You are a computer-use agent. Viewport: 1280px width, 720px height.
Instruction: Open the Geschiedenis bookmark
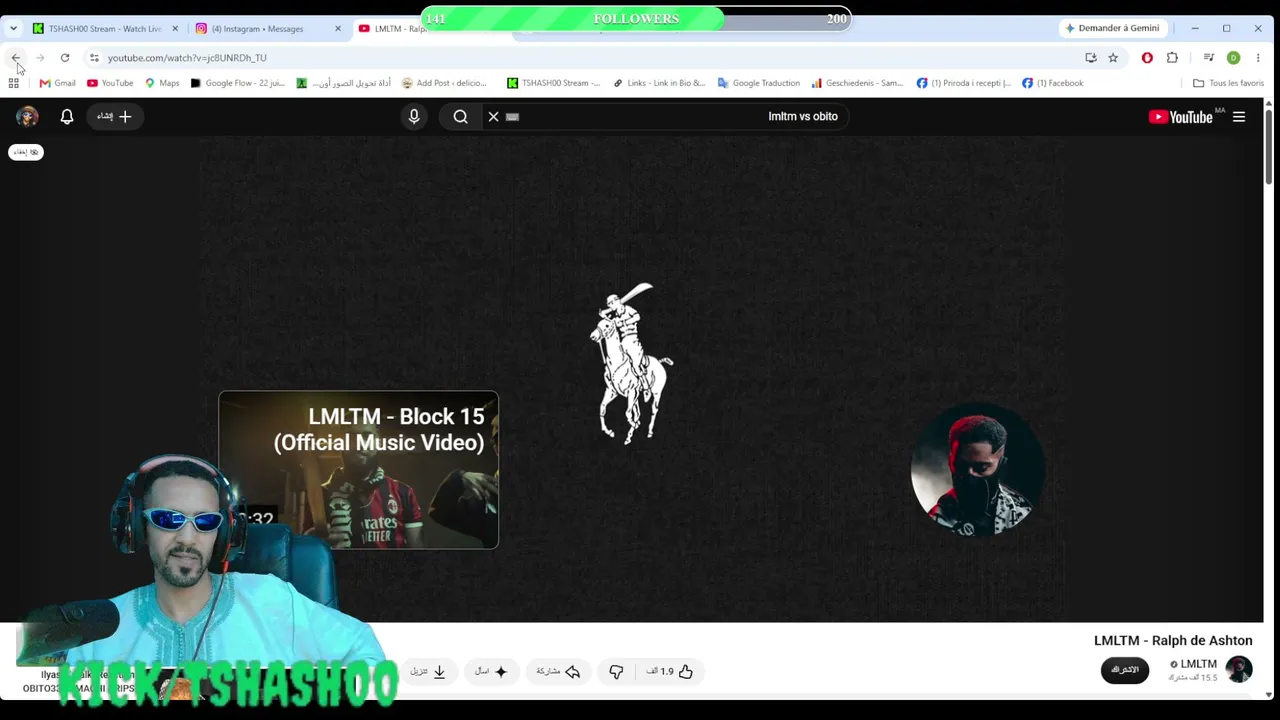tap(857, 83)
